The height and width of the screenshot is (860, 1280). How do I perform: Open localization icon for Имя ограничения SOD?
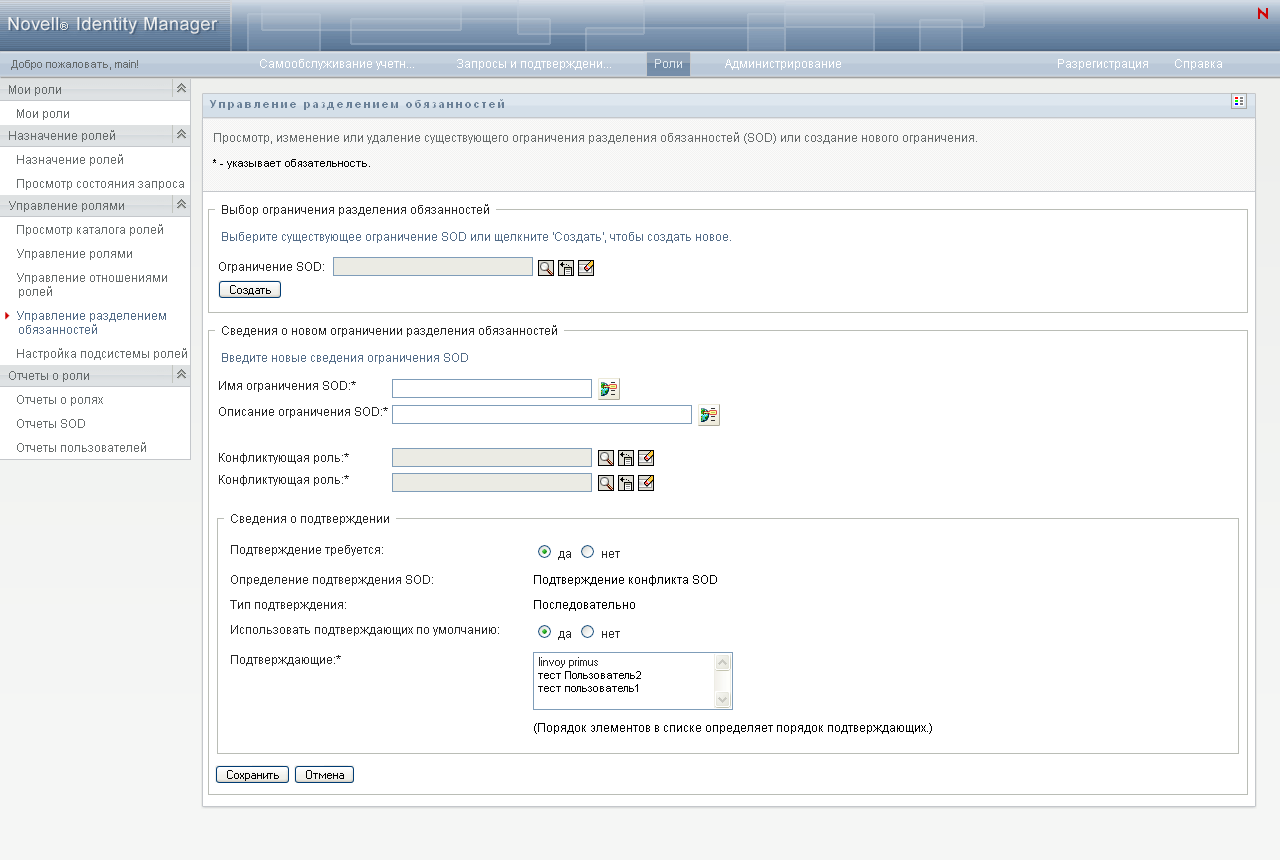(x=609, y=389)
